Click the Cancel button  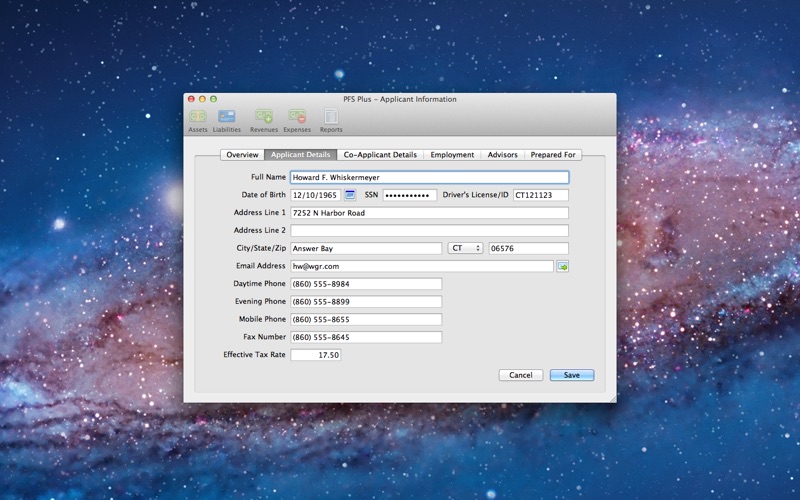click(520, 375)
